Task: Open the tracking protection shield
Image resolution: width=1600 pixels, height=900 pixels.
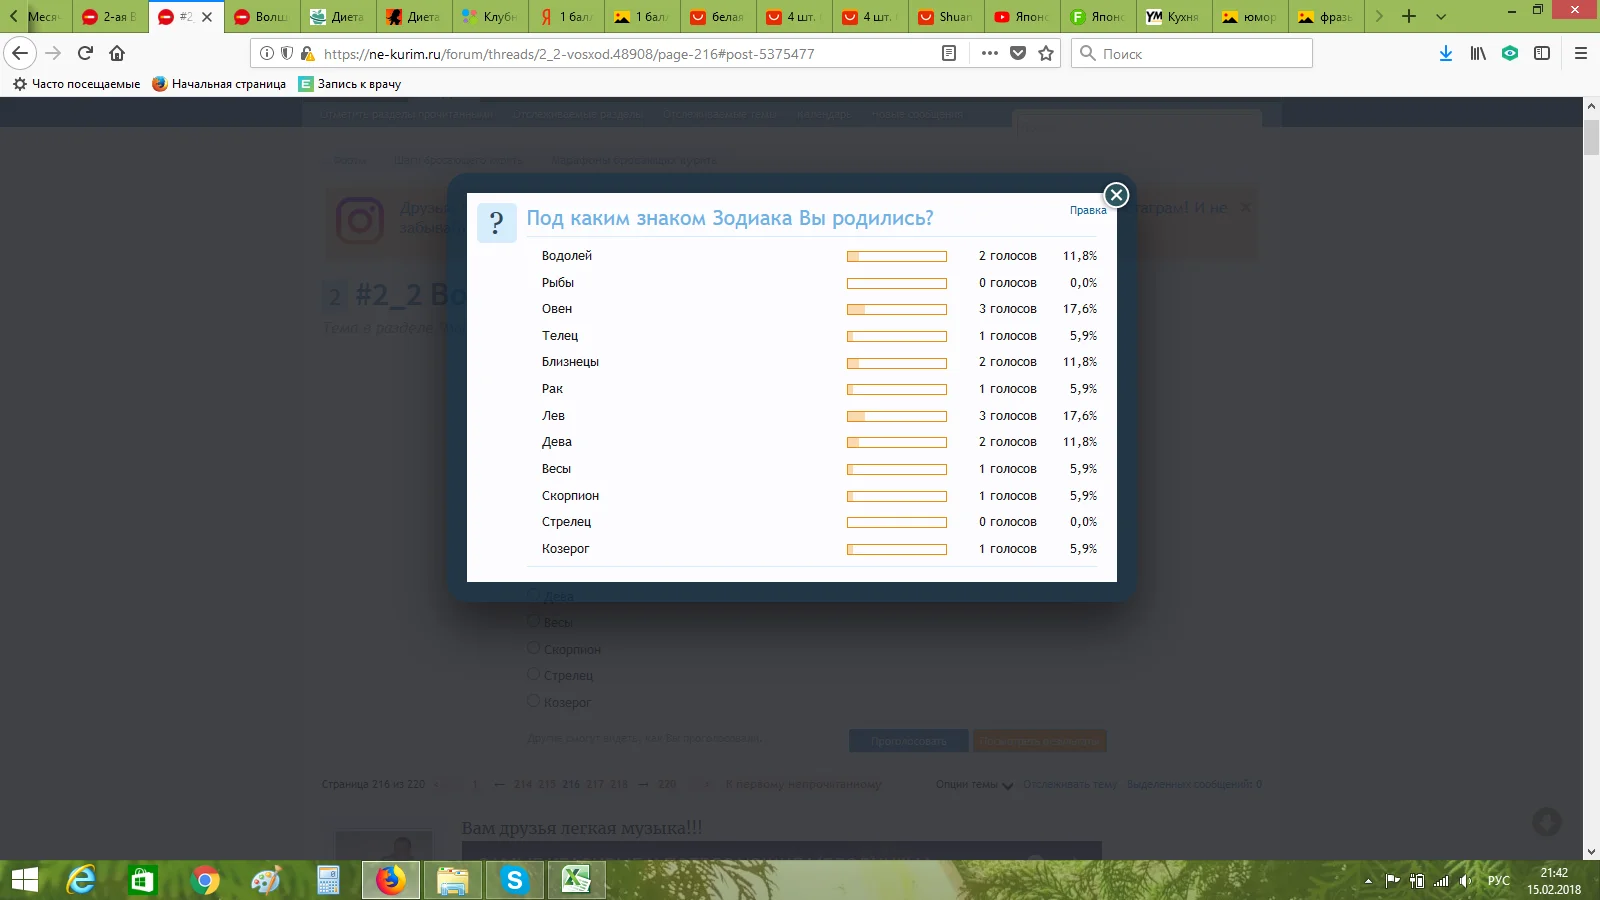Action: click(x=287, y=53)
